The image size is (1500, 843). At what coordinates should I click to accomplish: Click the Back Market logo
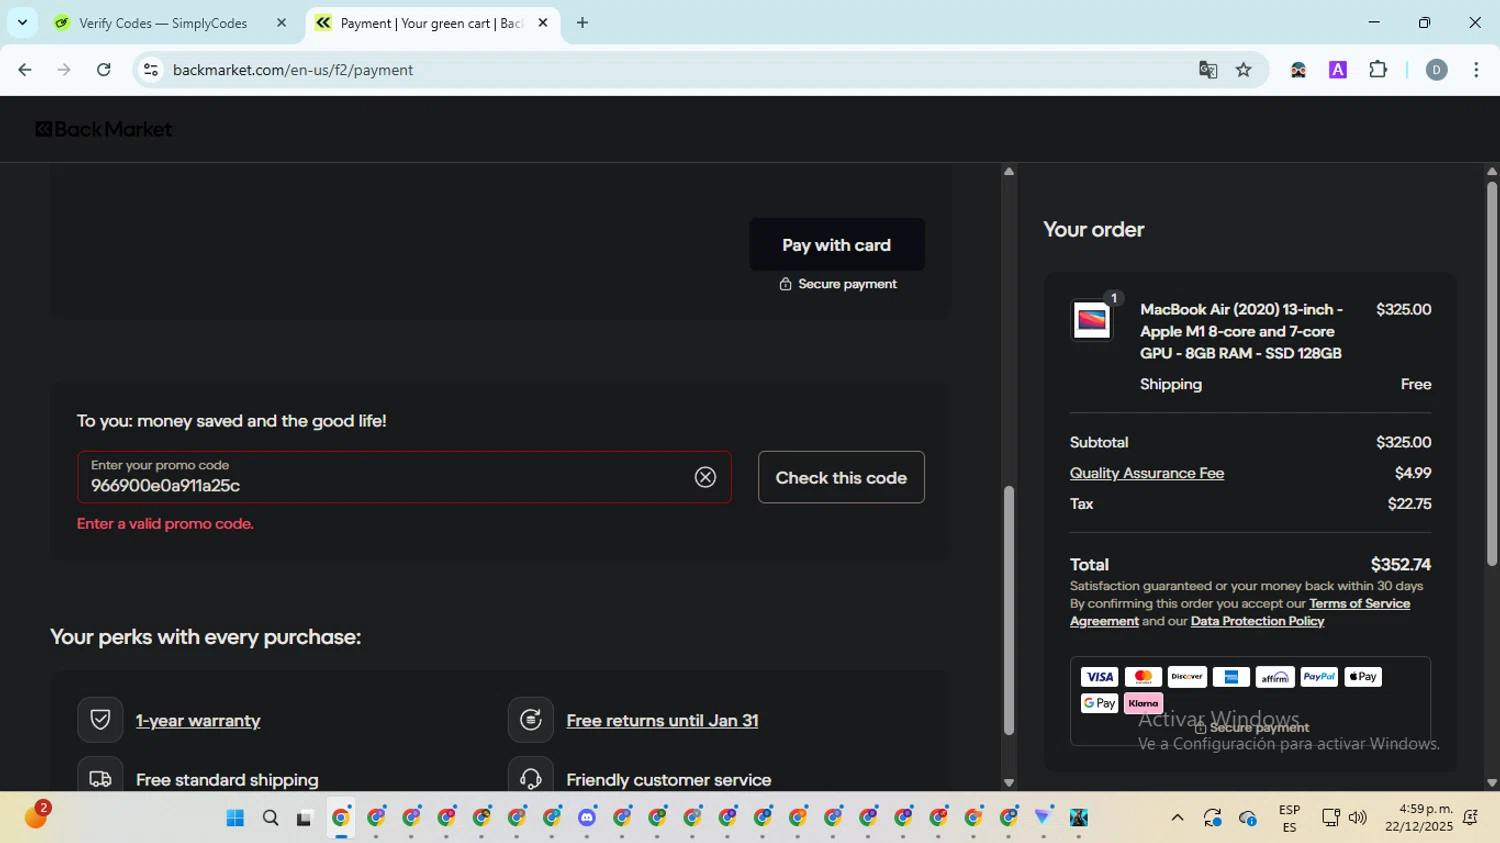(104, 129)
